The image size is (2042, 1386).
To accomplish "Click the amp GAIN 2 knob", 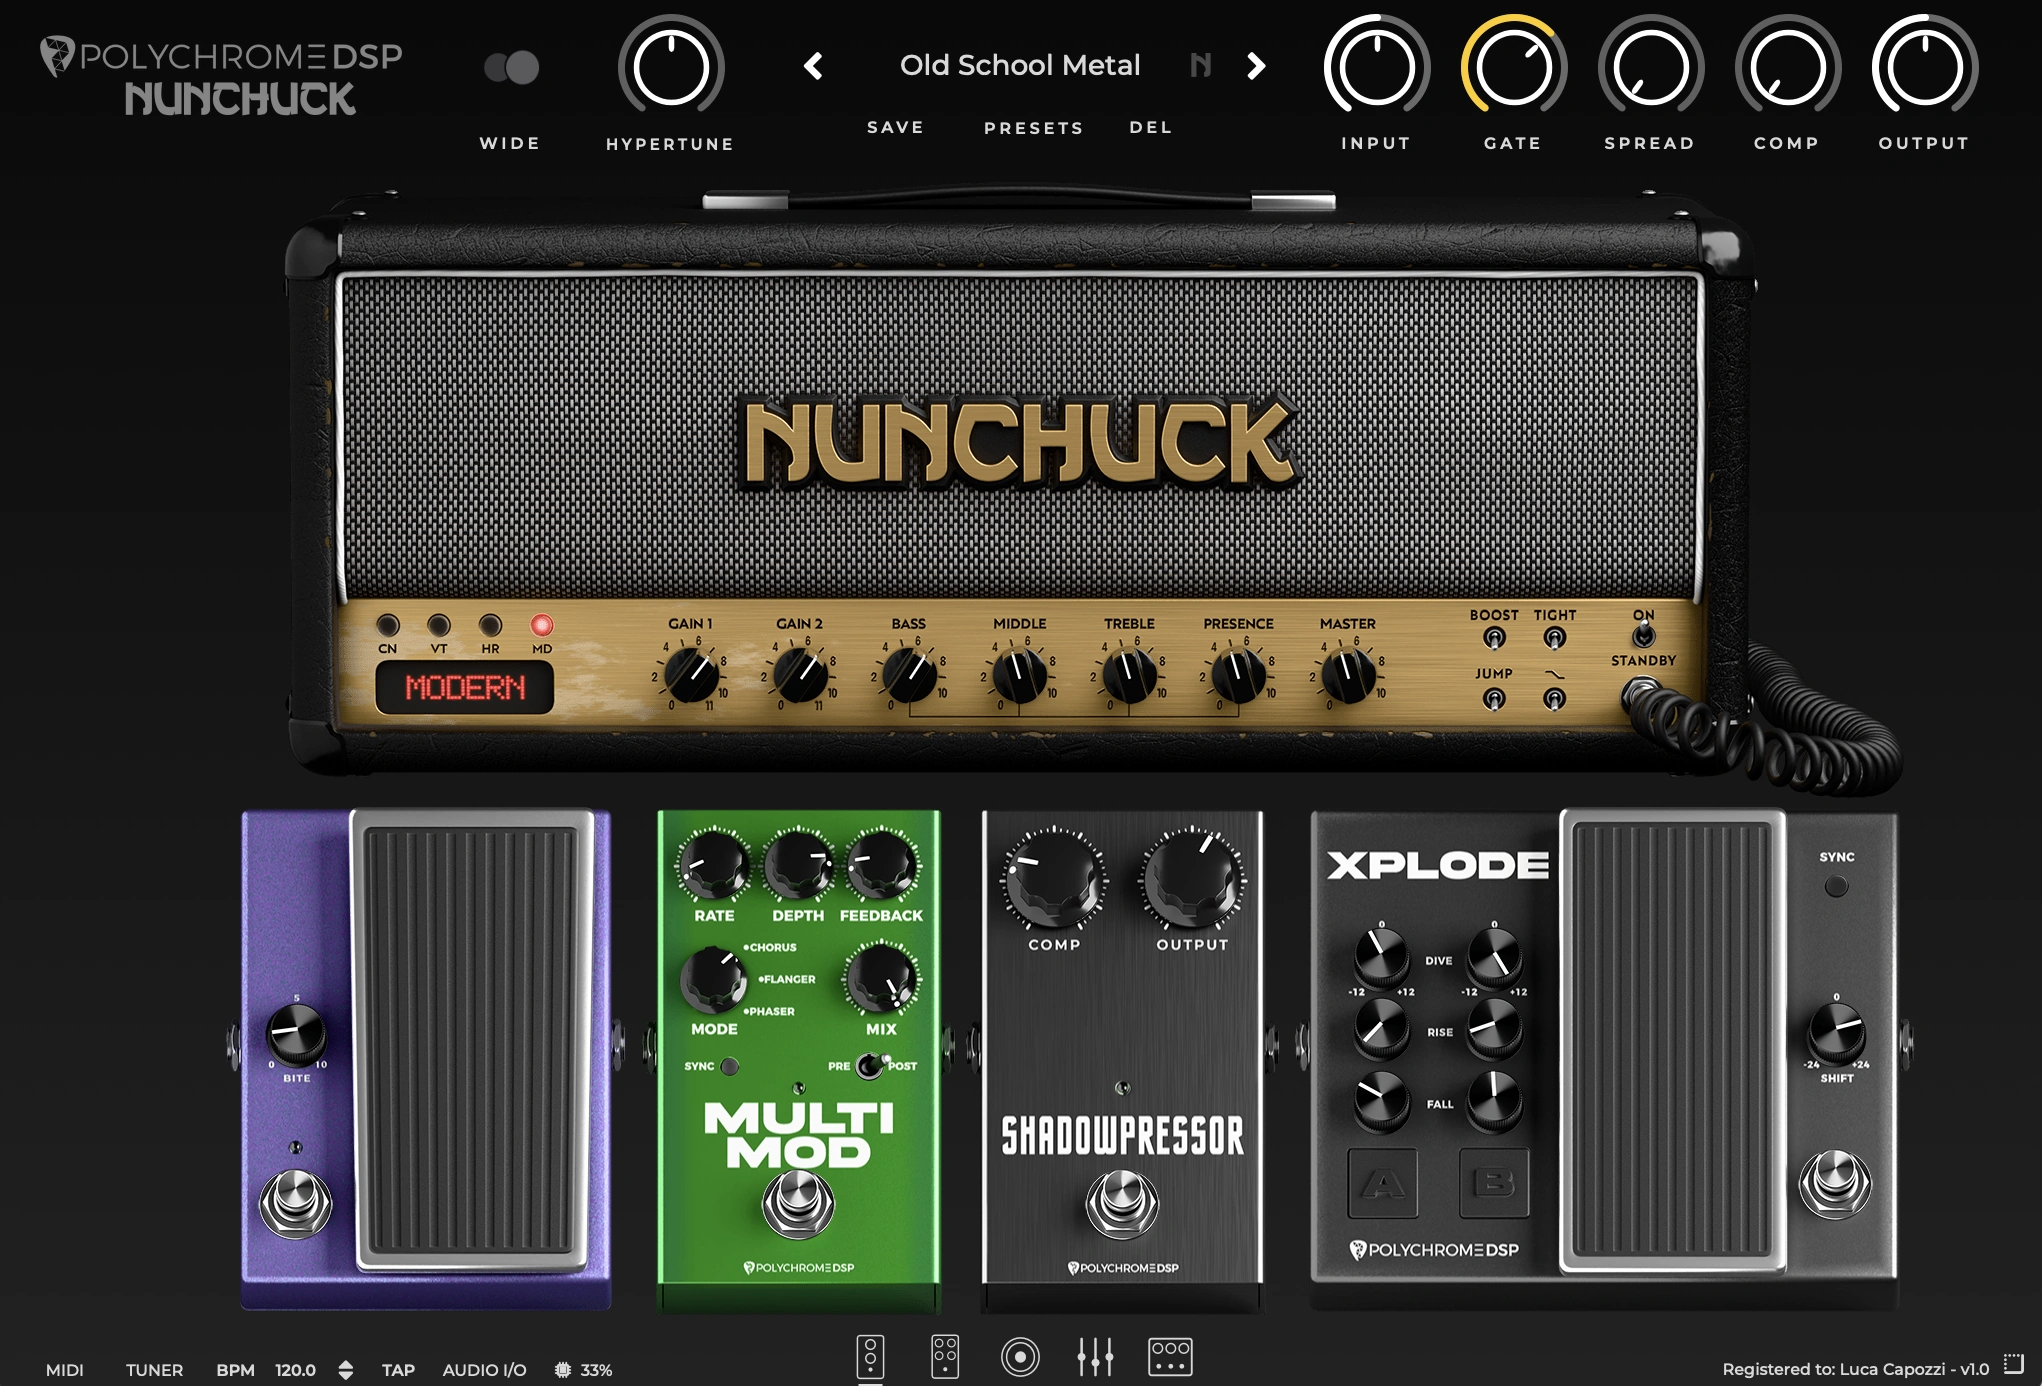I will tap(800, 675).
